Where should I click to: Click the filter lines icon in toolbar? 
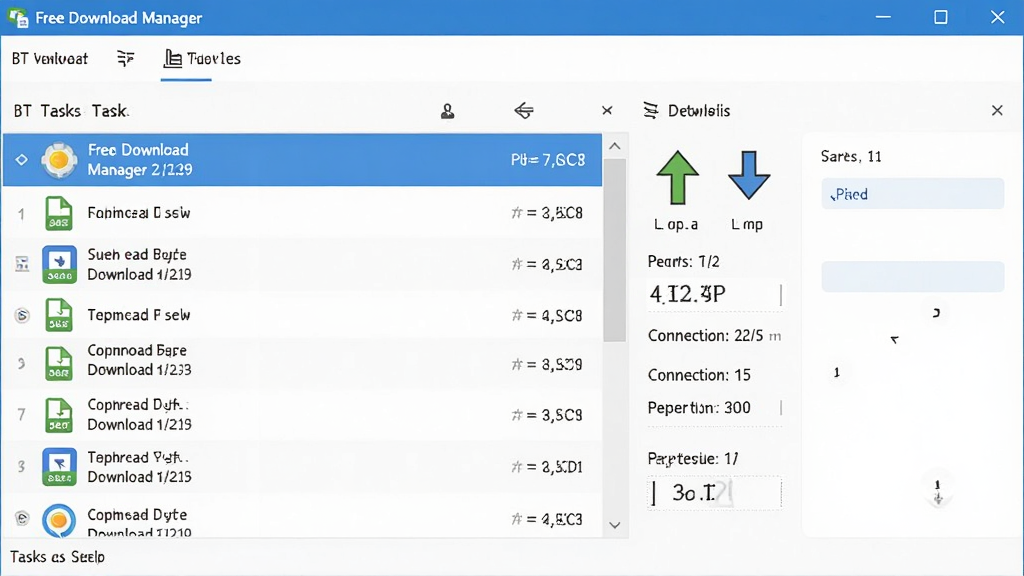[x=125, y=59]
